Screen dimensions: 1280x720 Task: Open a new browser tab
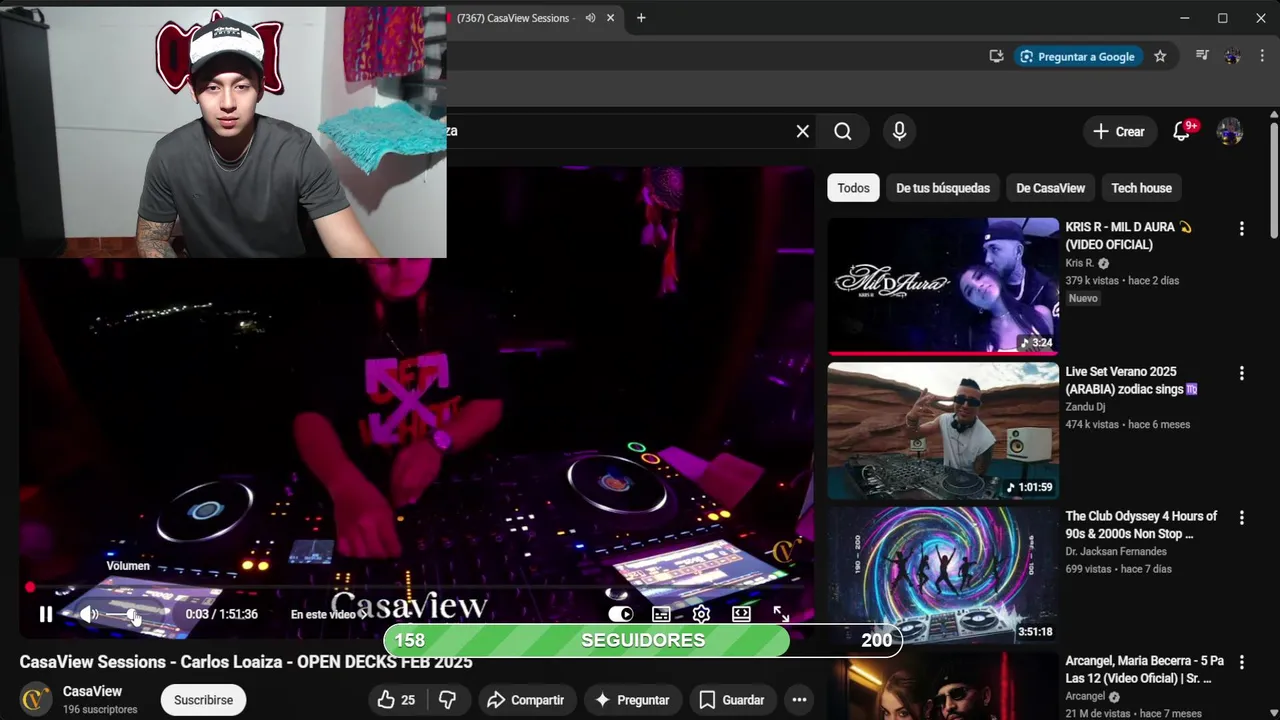tap(641, 18)
